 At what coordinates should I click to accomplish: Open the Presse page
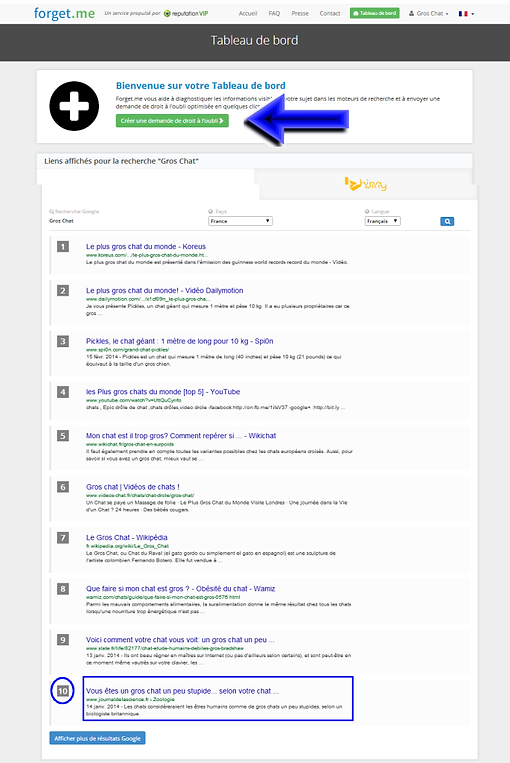[x=300, y=14]
